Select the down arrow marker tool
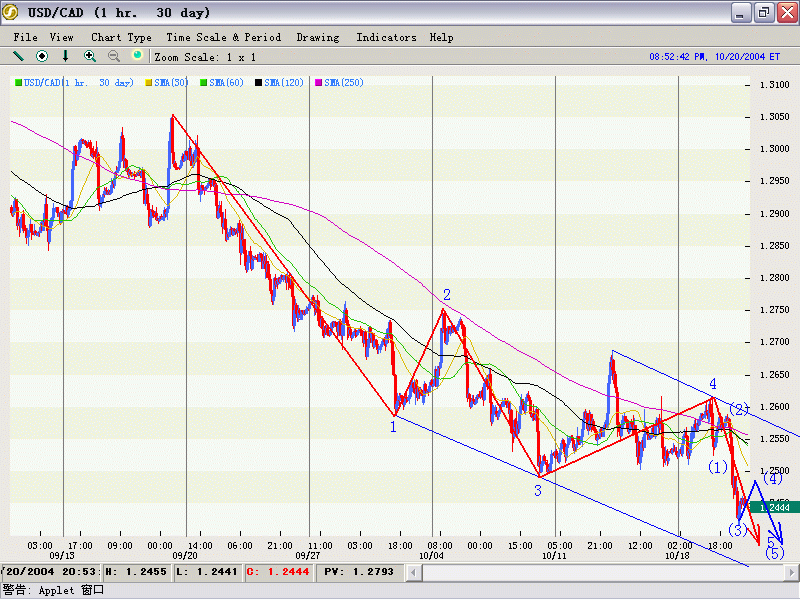 pos(66,57)
